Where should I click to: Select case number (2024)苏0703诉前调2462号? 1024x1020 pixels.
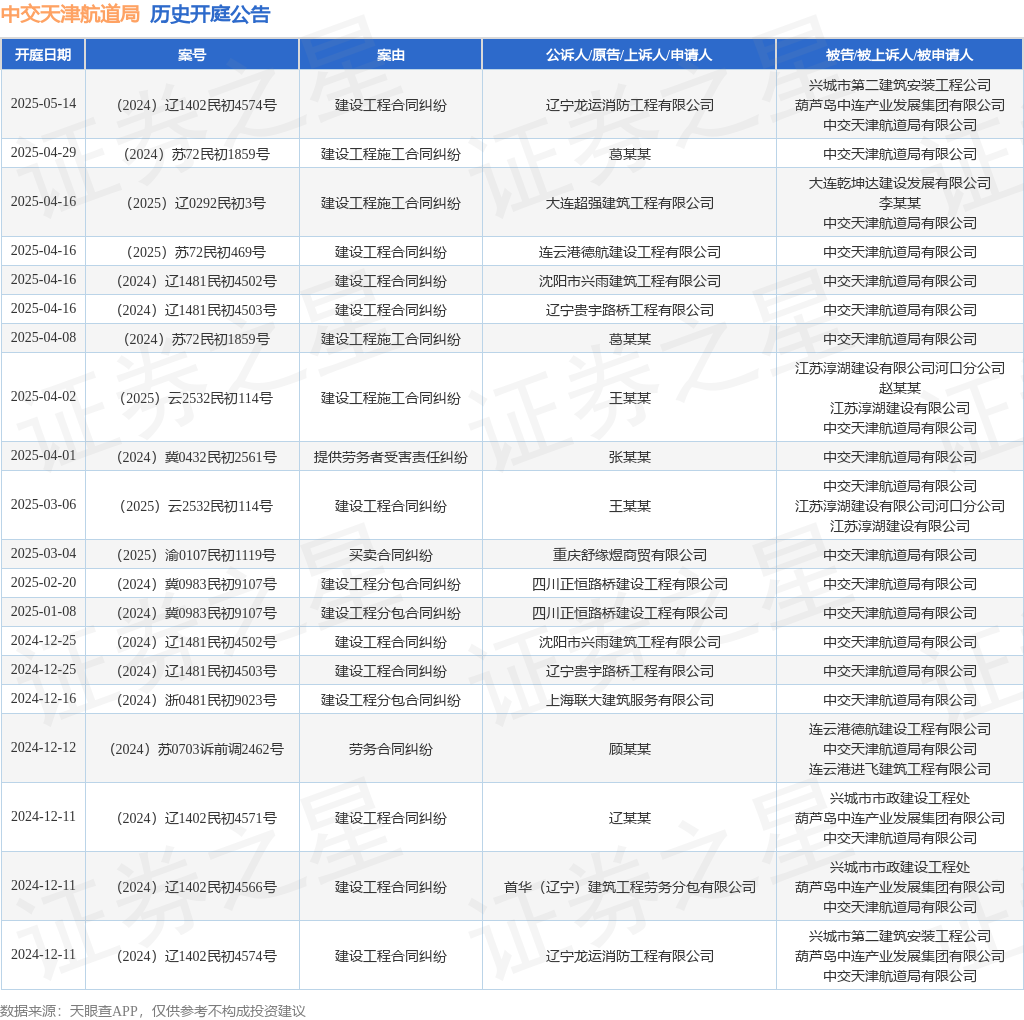coord(196,749)
